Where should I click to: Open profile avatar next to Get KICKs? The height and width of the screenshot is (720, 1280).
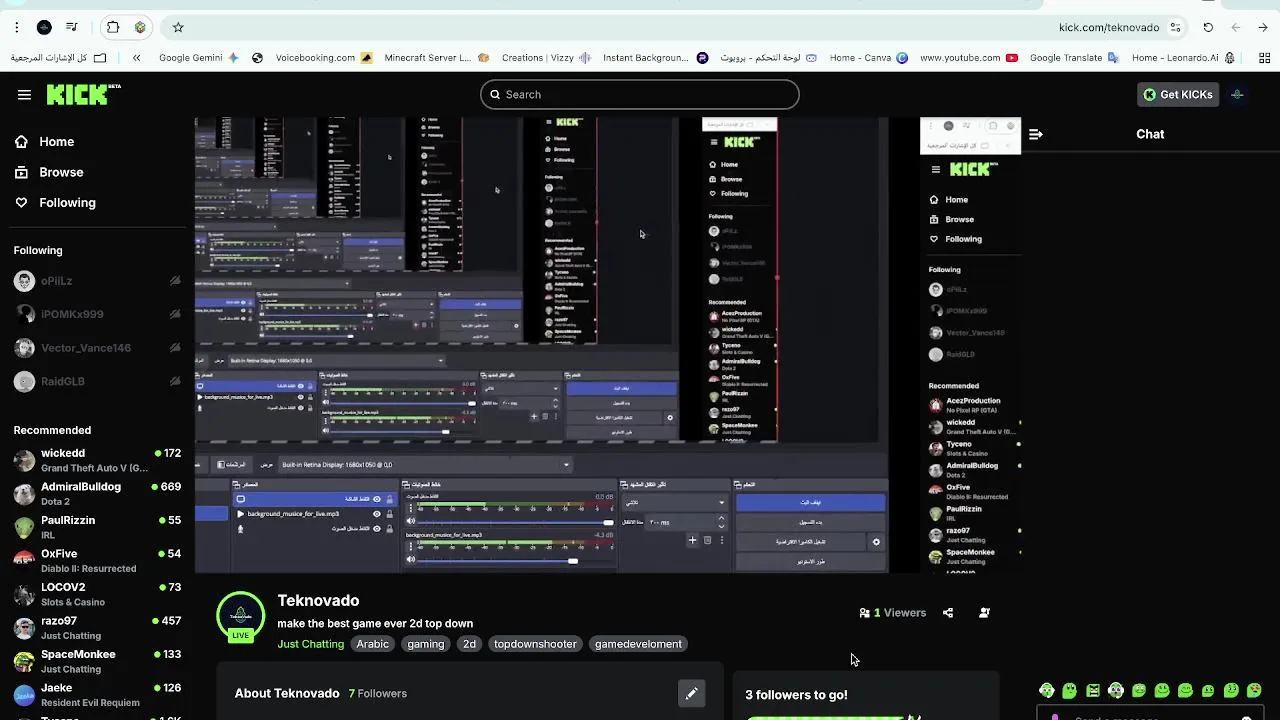tap(1237, 94)
